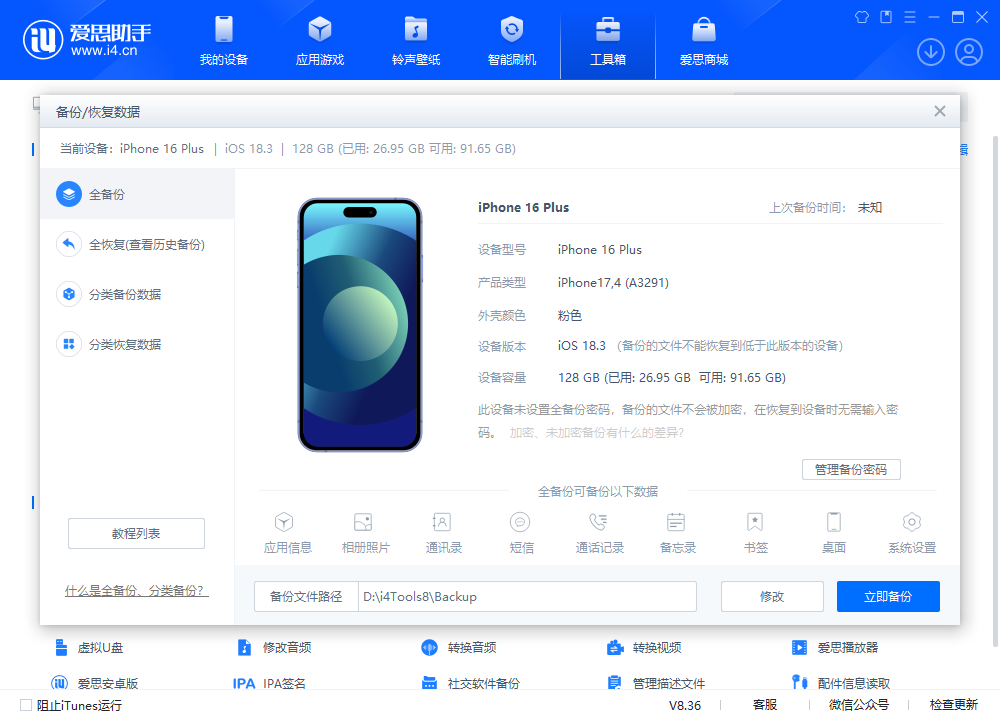Click the 立即备份 button

[888, 596]
